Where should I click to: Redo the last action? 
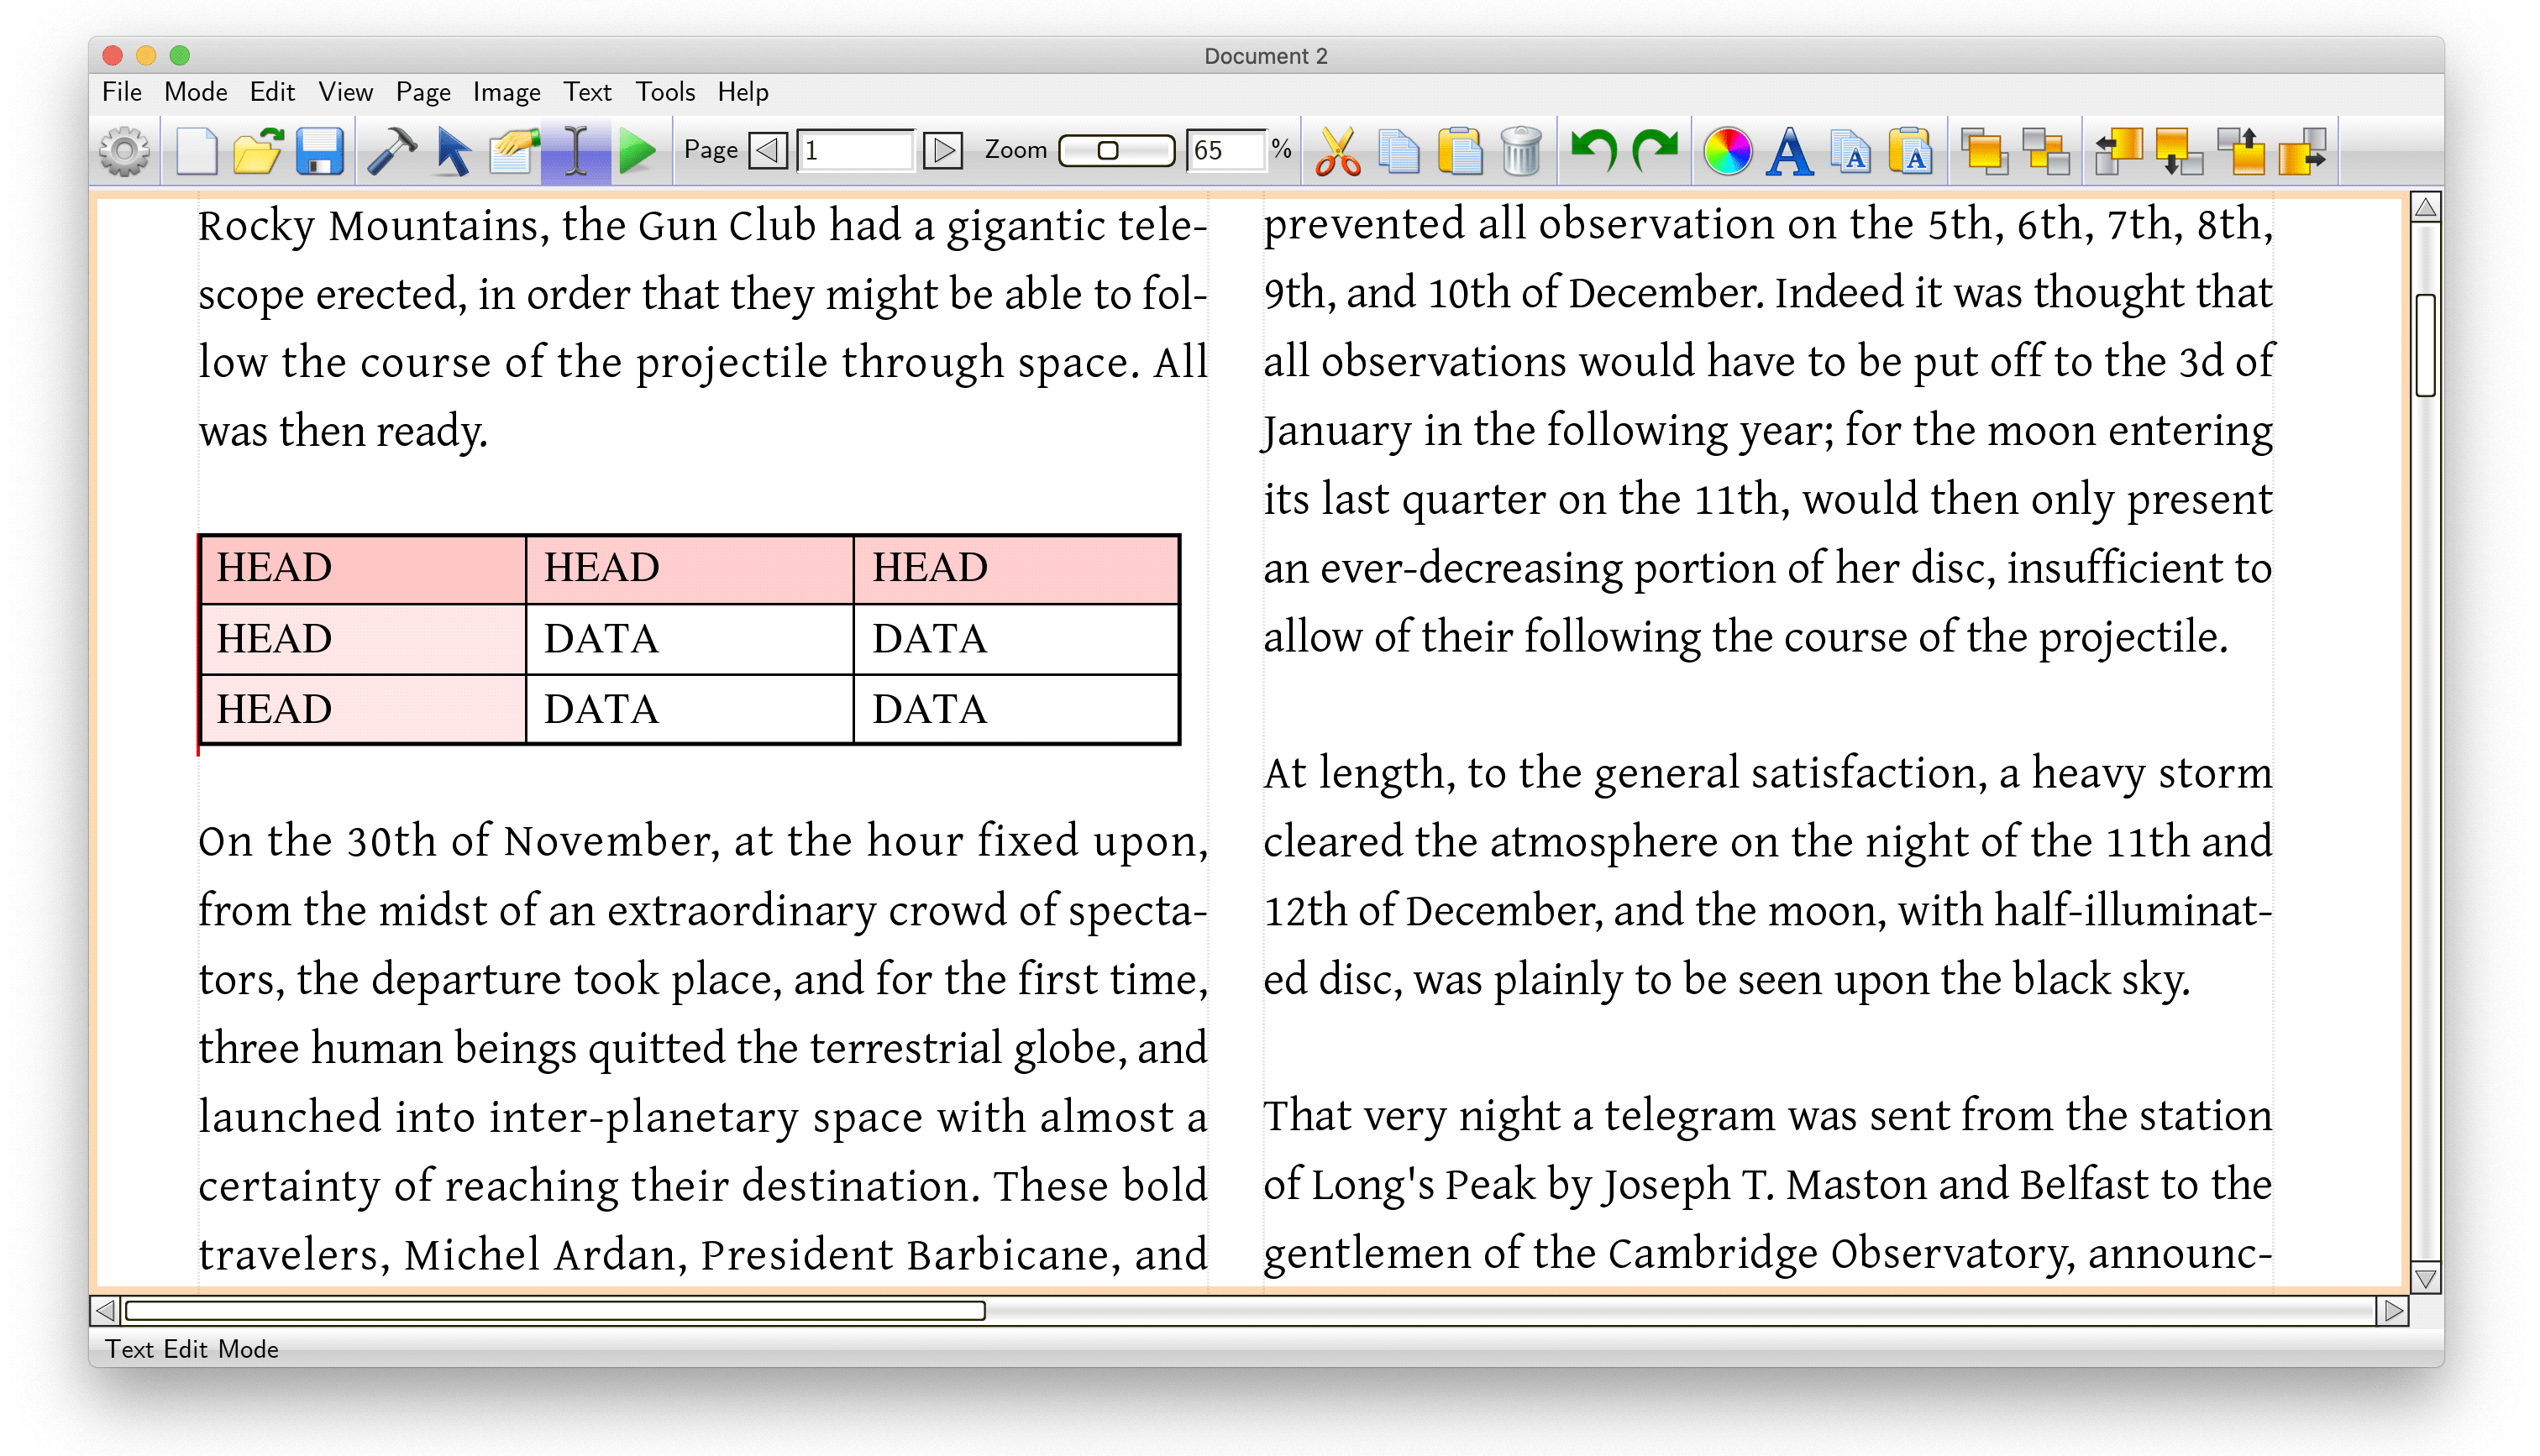[x=1654, y=151]
